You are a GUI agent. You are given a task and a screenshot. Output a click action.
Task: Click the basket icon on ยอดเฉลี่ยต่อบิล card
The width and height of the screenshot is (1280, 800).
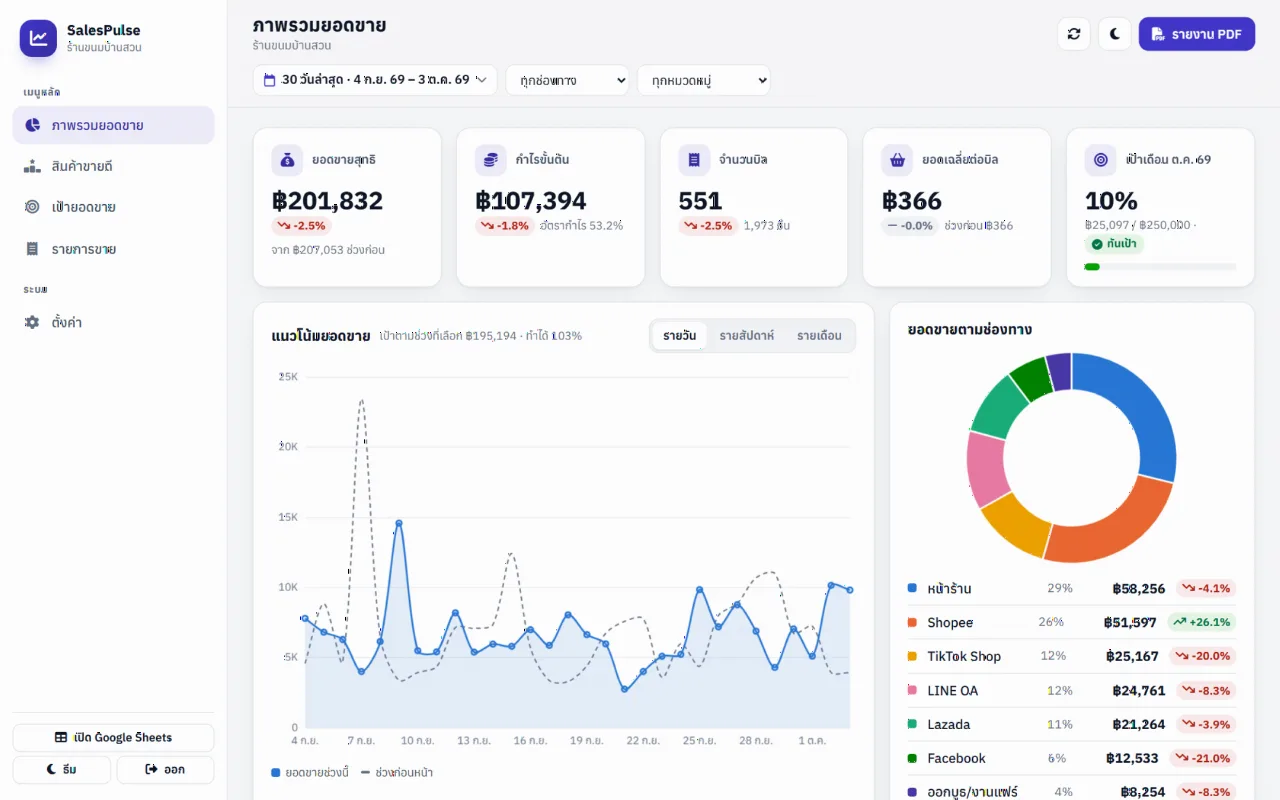(x=897, y=160)
